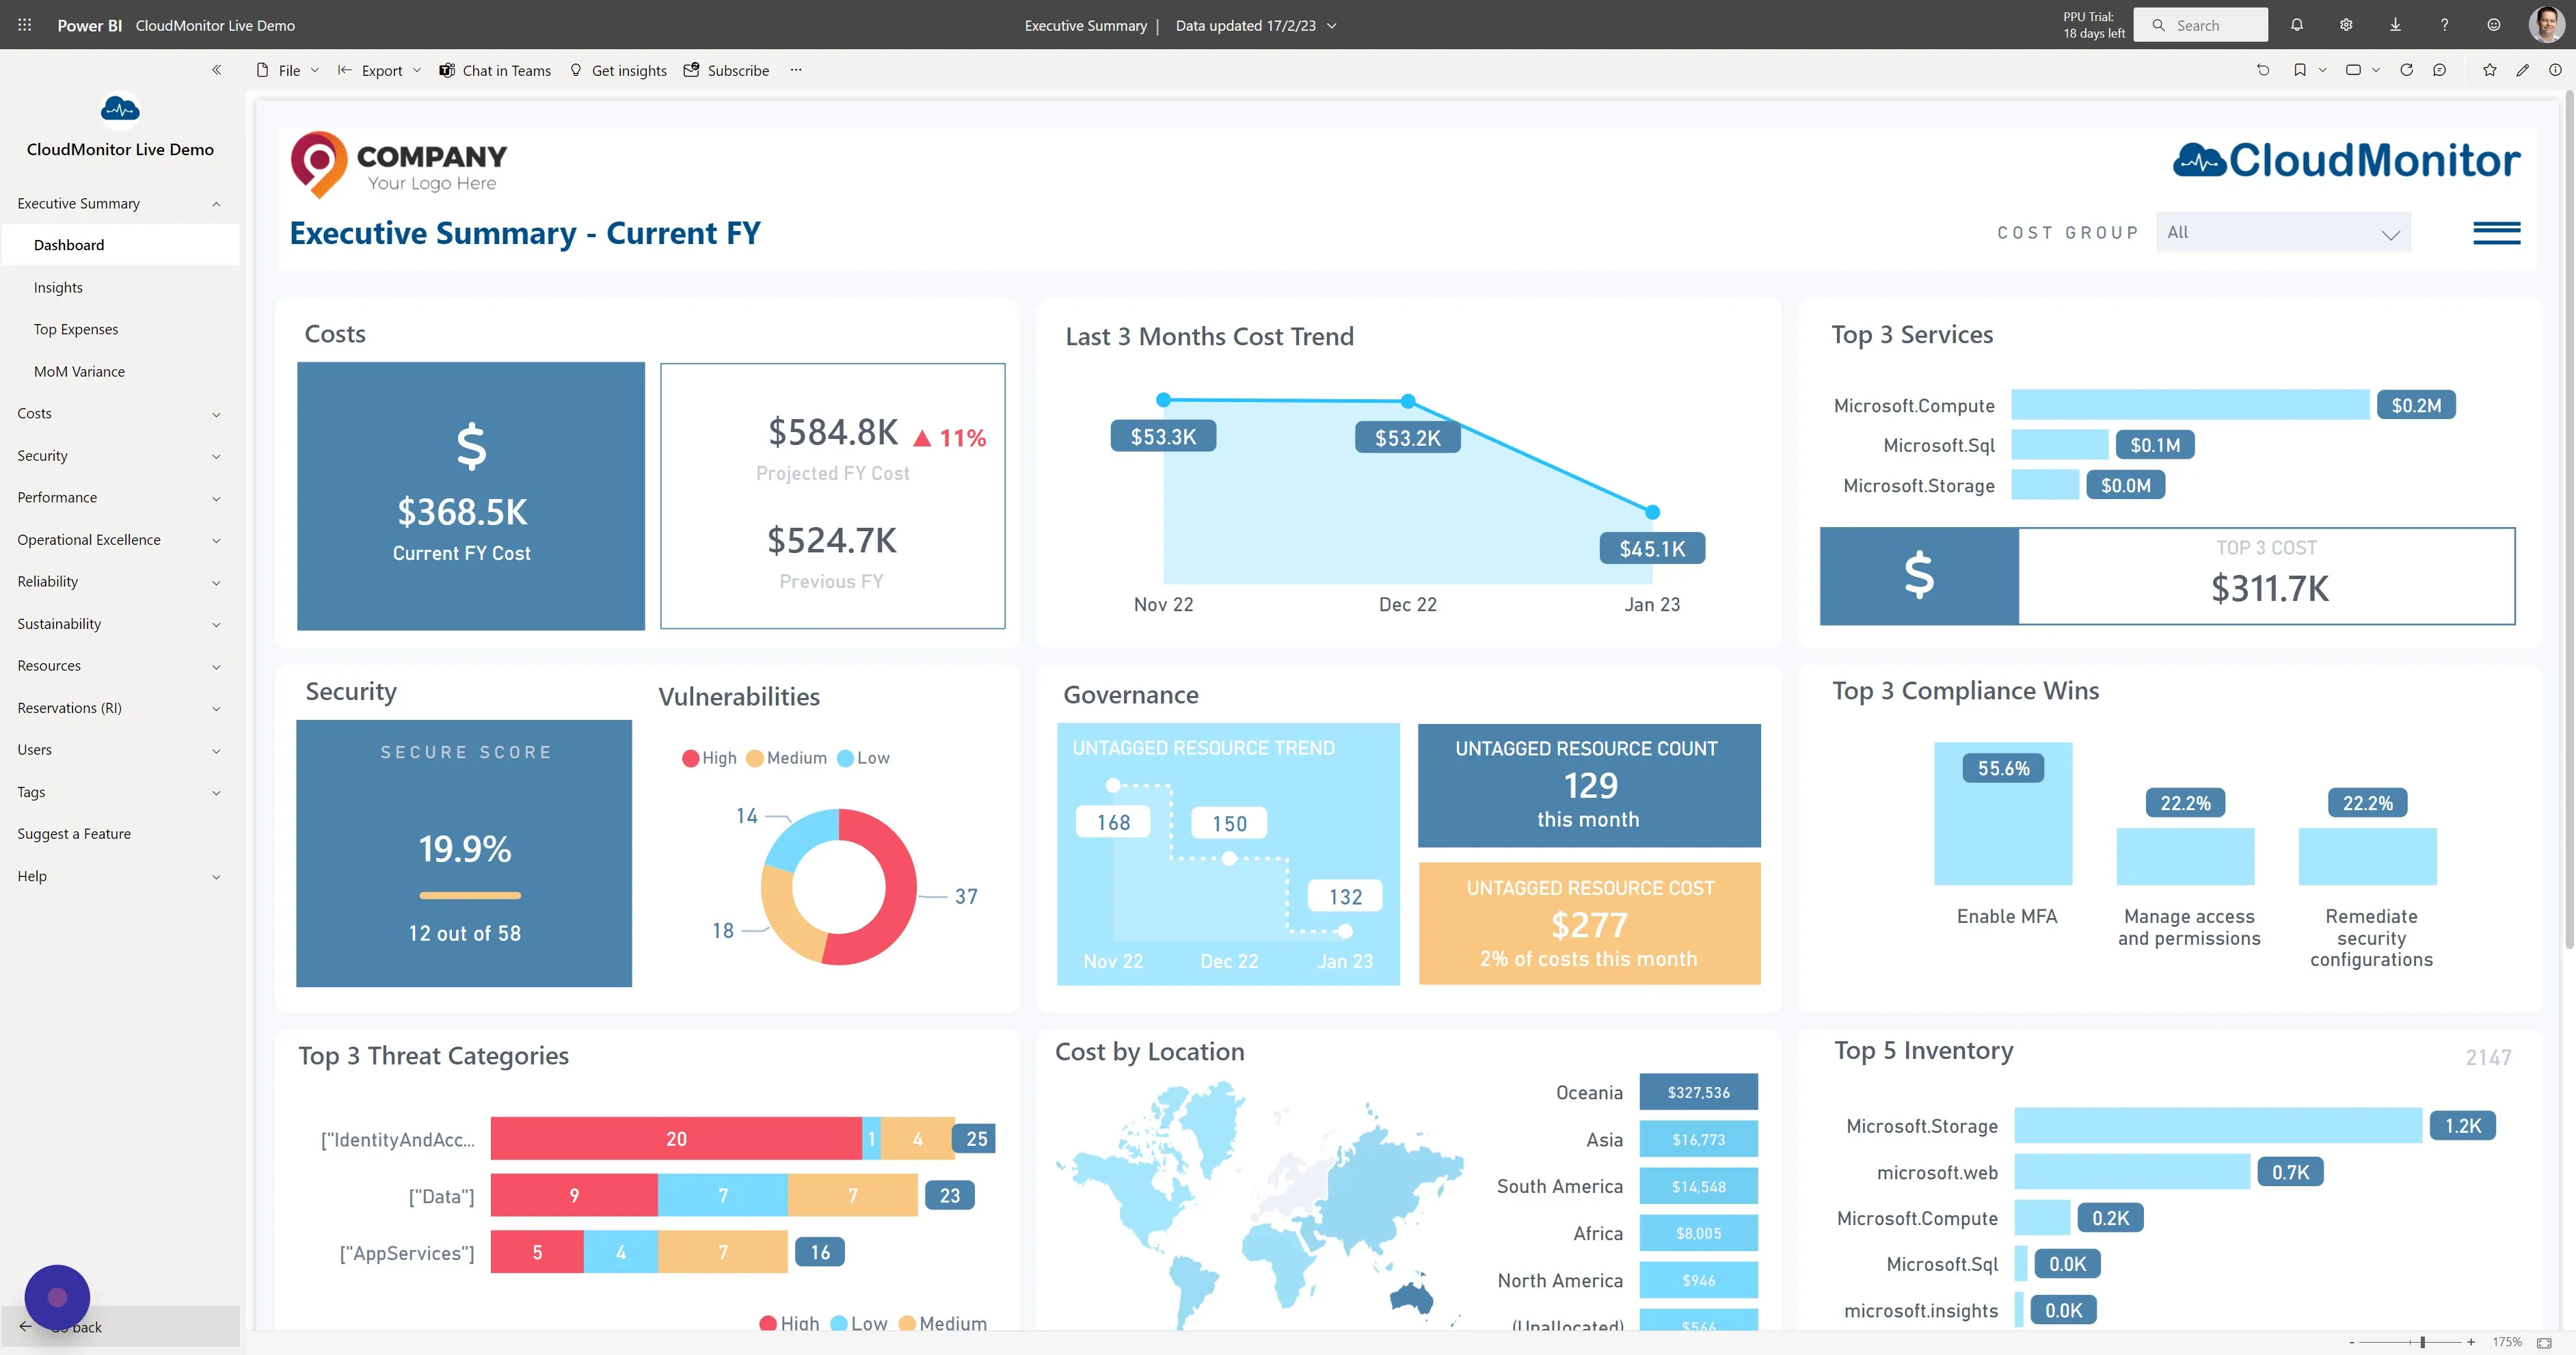2576x1355 pixels.
Task: Click the CloudMonitor cloud logo in the sidebar
Action: (x=120, y=109)
